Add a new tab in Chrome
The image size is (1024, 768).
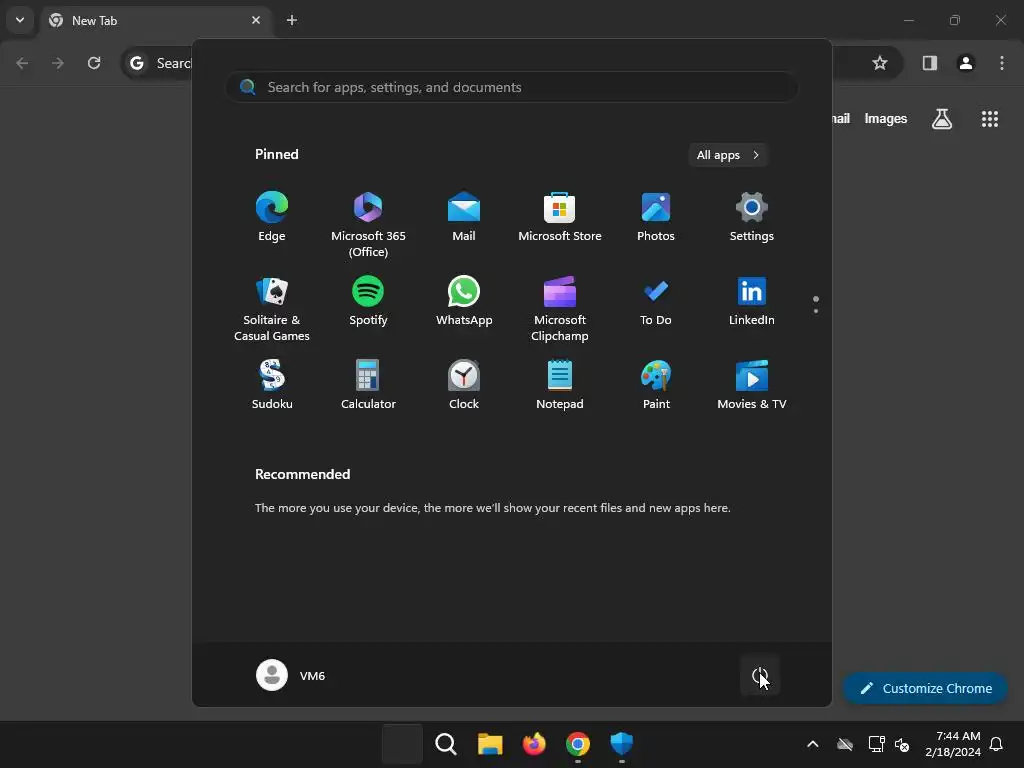[x=292, y=20]
